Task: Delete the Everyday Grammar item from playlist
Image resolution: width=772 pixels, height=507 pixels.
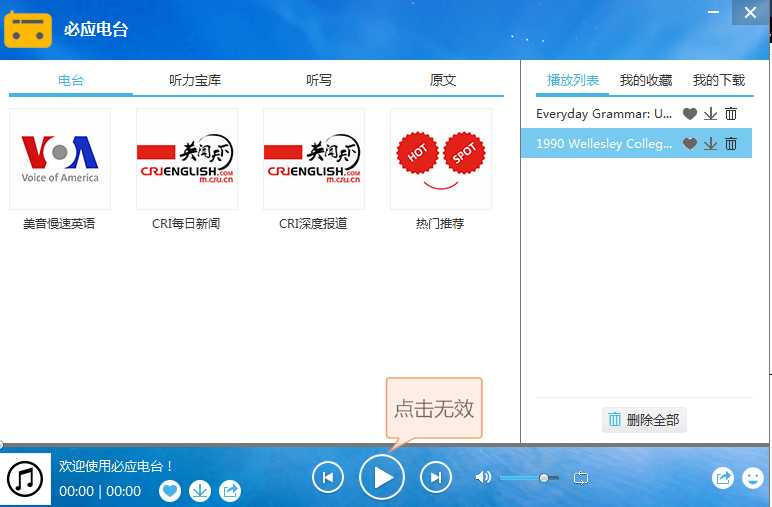Action: (731, 114)
